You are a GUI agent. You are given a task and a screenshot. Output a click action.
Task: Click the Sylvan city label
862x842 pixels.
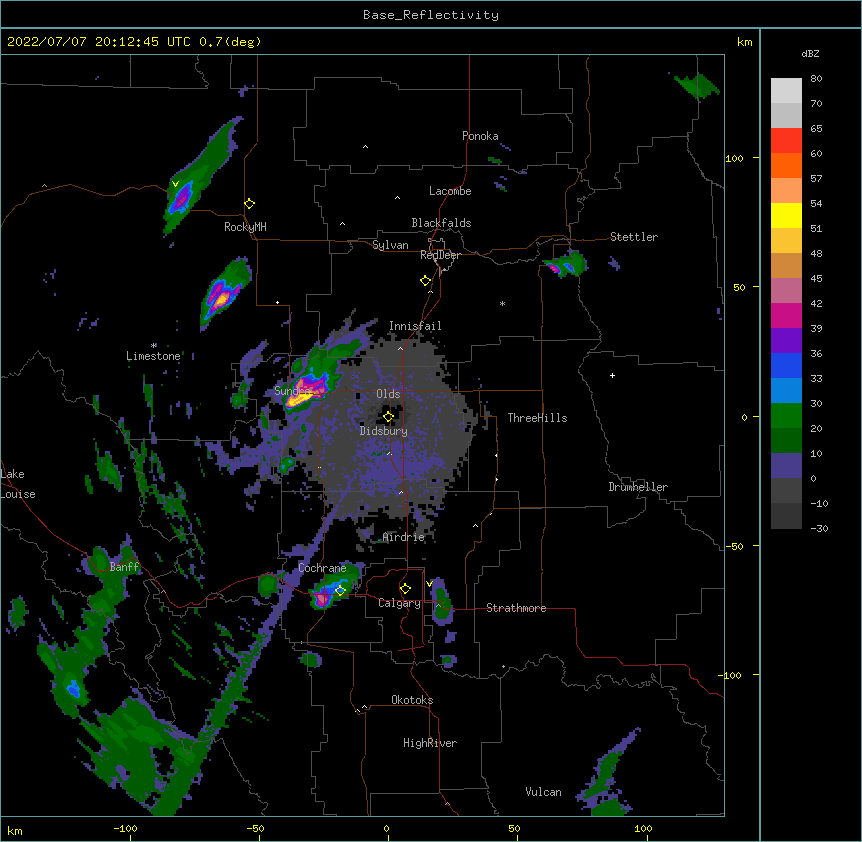(x=390, y=245)
